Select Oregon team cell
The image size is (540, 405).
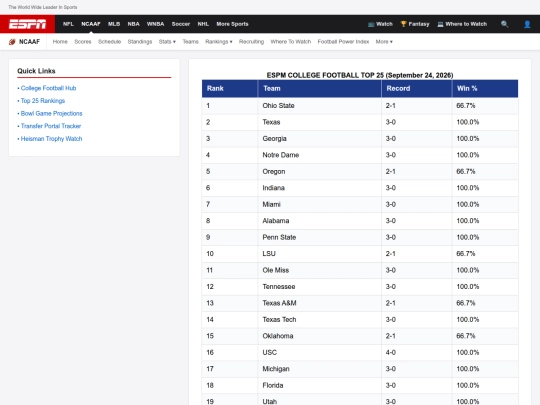[319, 172]
